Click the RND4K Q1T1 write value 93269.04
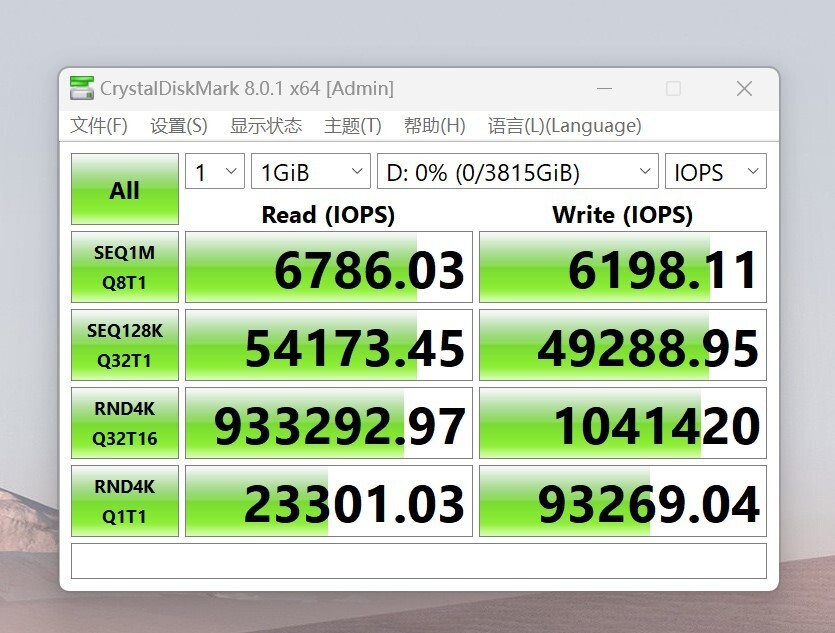Screen dimensions: 835x633 623,501
